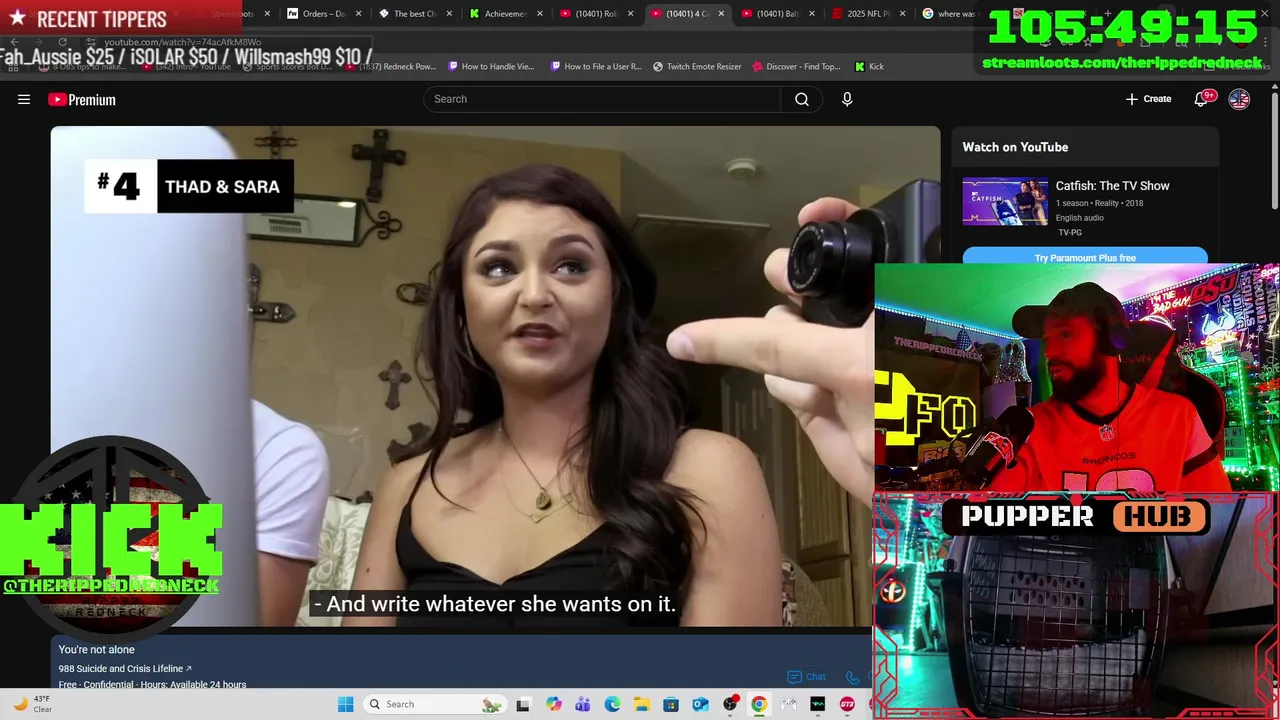
Task: Open 988 Suicide and Crisis Lifeline link
Action: [125, 669]
